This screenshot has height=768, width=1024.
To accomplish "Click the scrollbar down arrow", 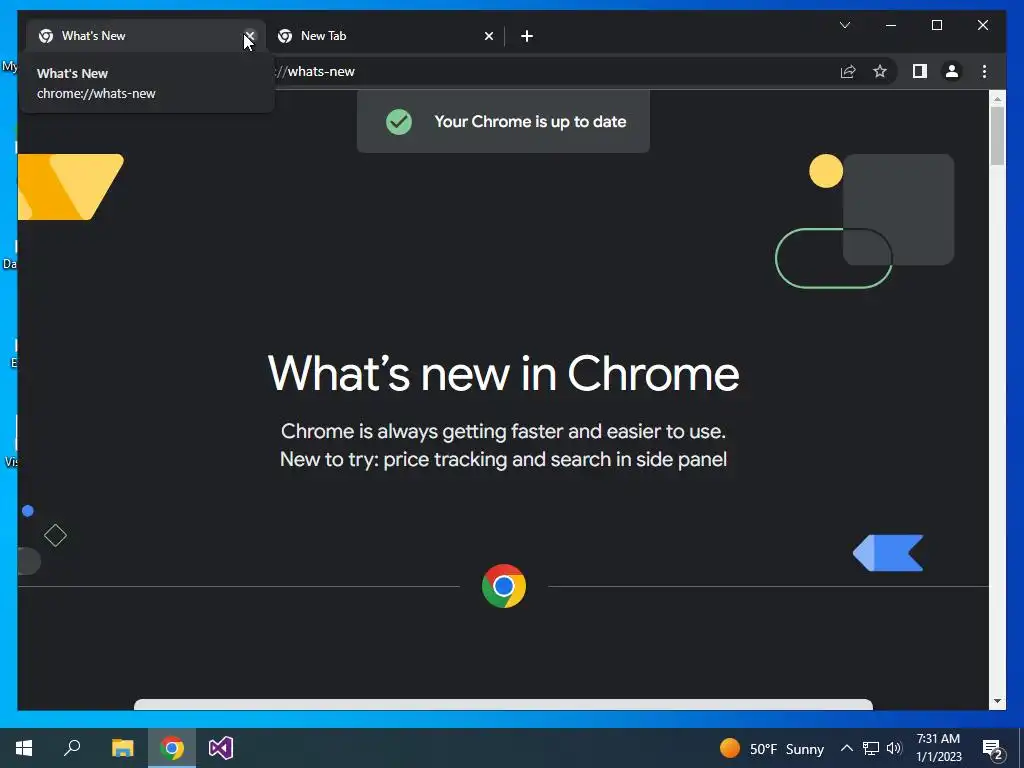I will click(997, 701).
